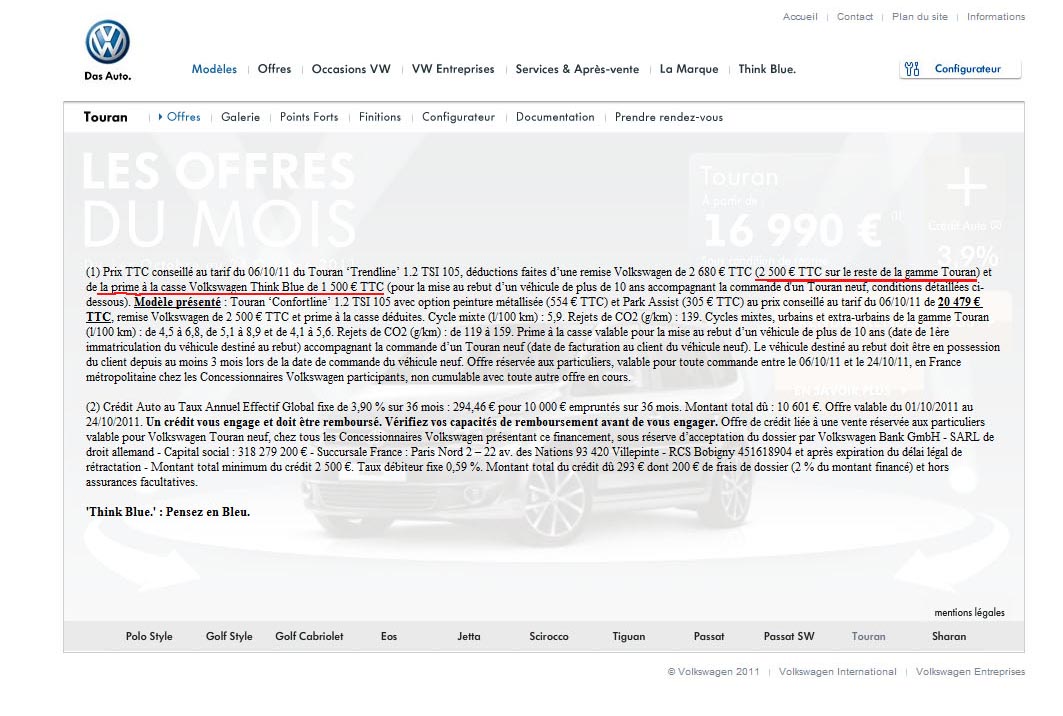
Task: Open the Modèles menu
Action: pos(214,69)
